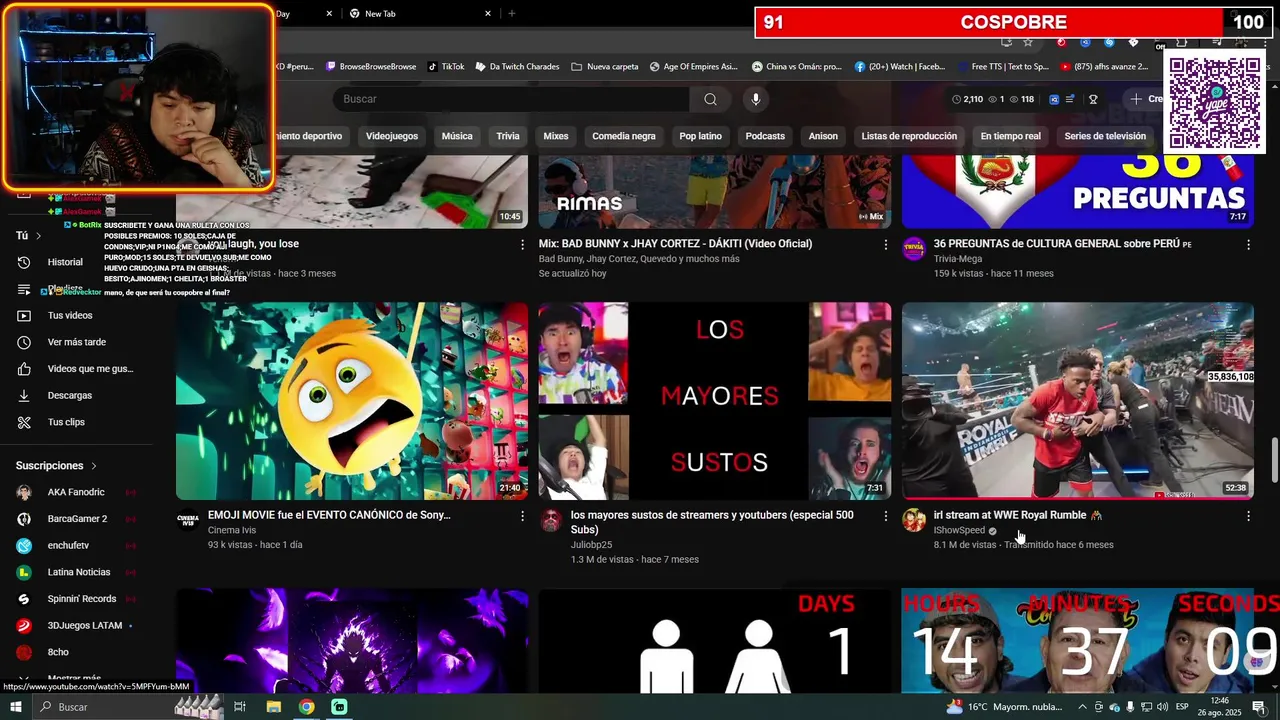
Task: Close the New Tab browser tab
Action: 488,14
